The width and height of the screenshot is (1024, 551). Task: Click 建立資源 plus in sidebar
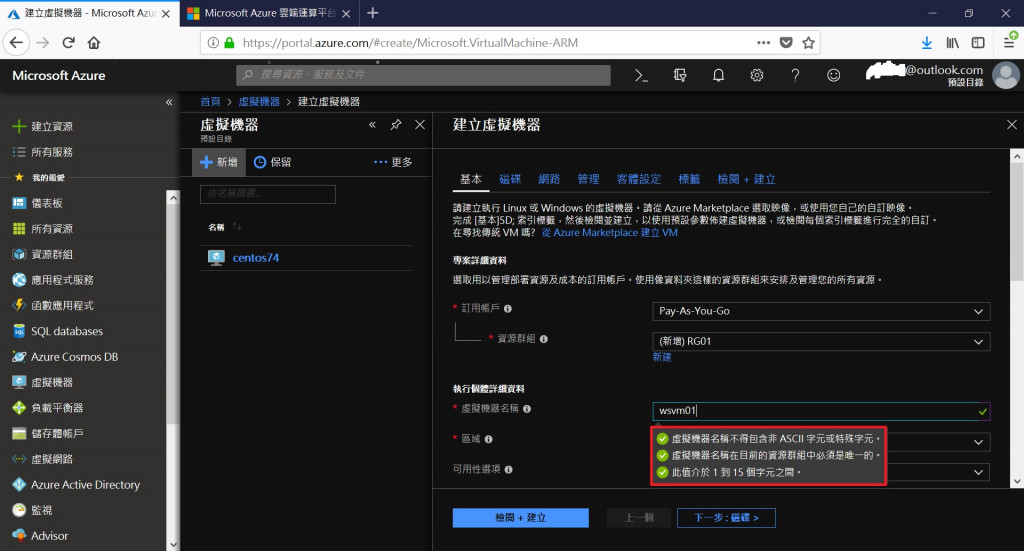coord(43,127)
